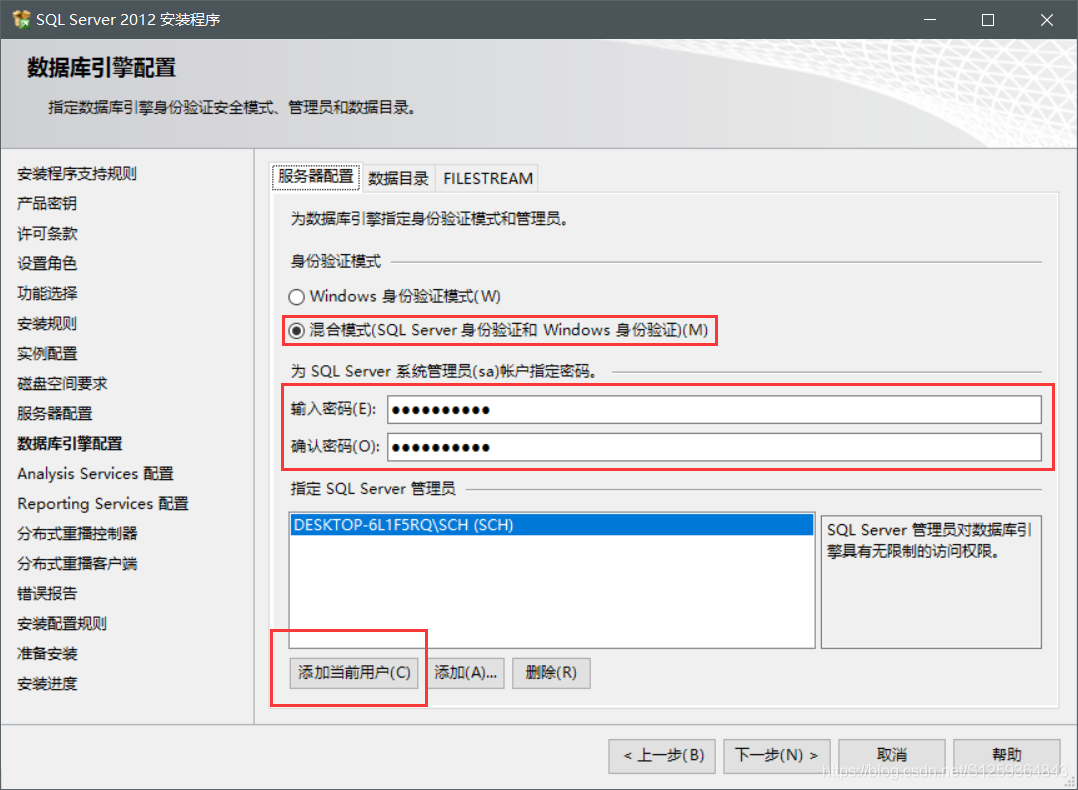1078x790 pixels.
Task: Minimize the SQL Server 2012 setup window
Action: [930, 20]
